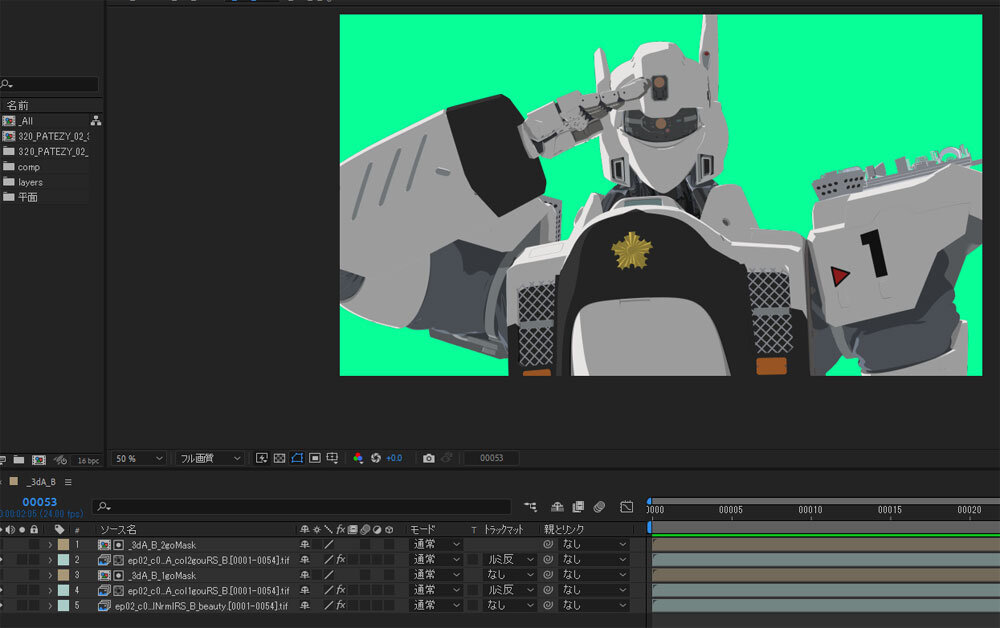Toggle shy switch for _3dA_B_1goMask layer
Viewport: 1000px width, 628px height.
305,575
